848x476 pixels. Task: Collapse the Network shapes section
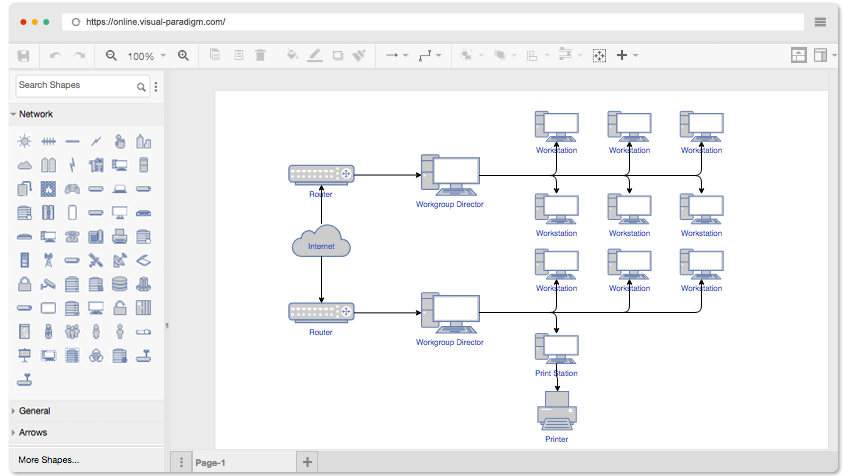tap(86, 114)
